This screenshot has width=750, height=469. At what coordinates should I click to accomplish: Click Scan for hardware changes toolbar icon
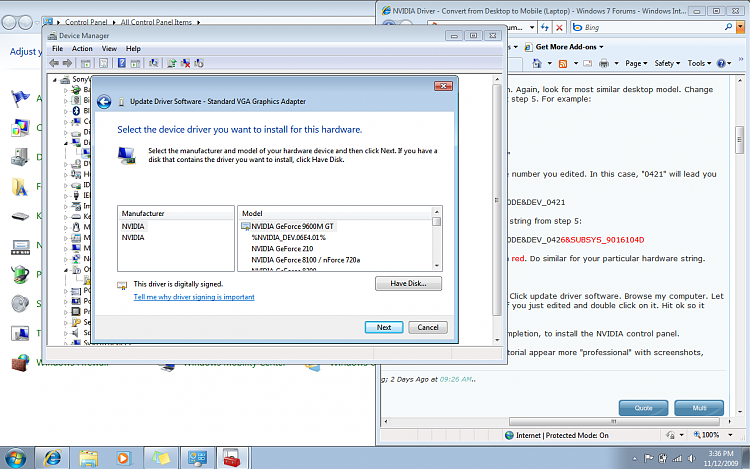coord(154,63)
